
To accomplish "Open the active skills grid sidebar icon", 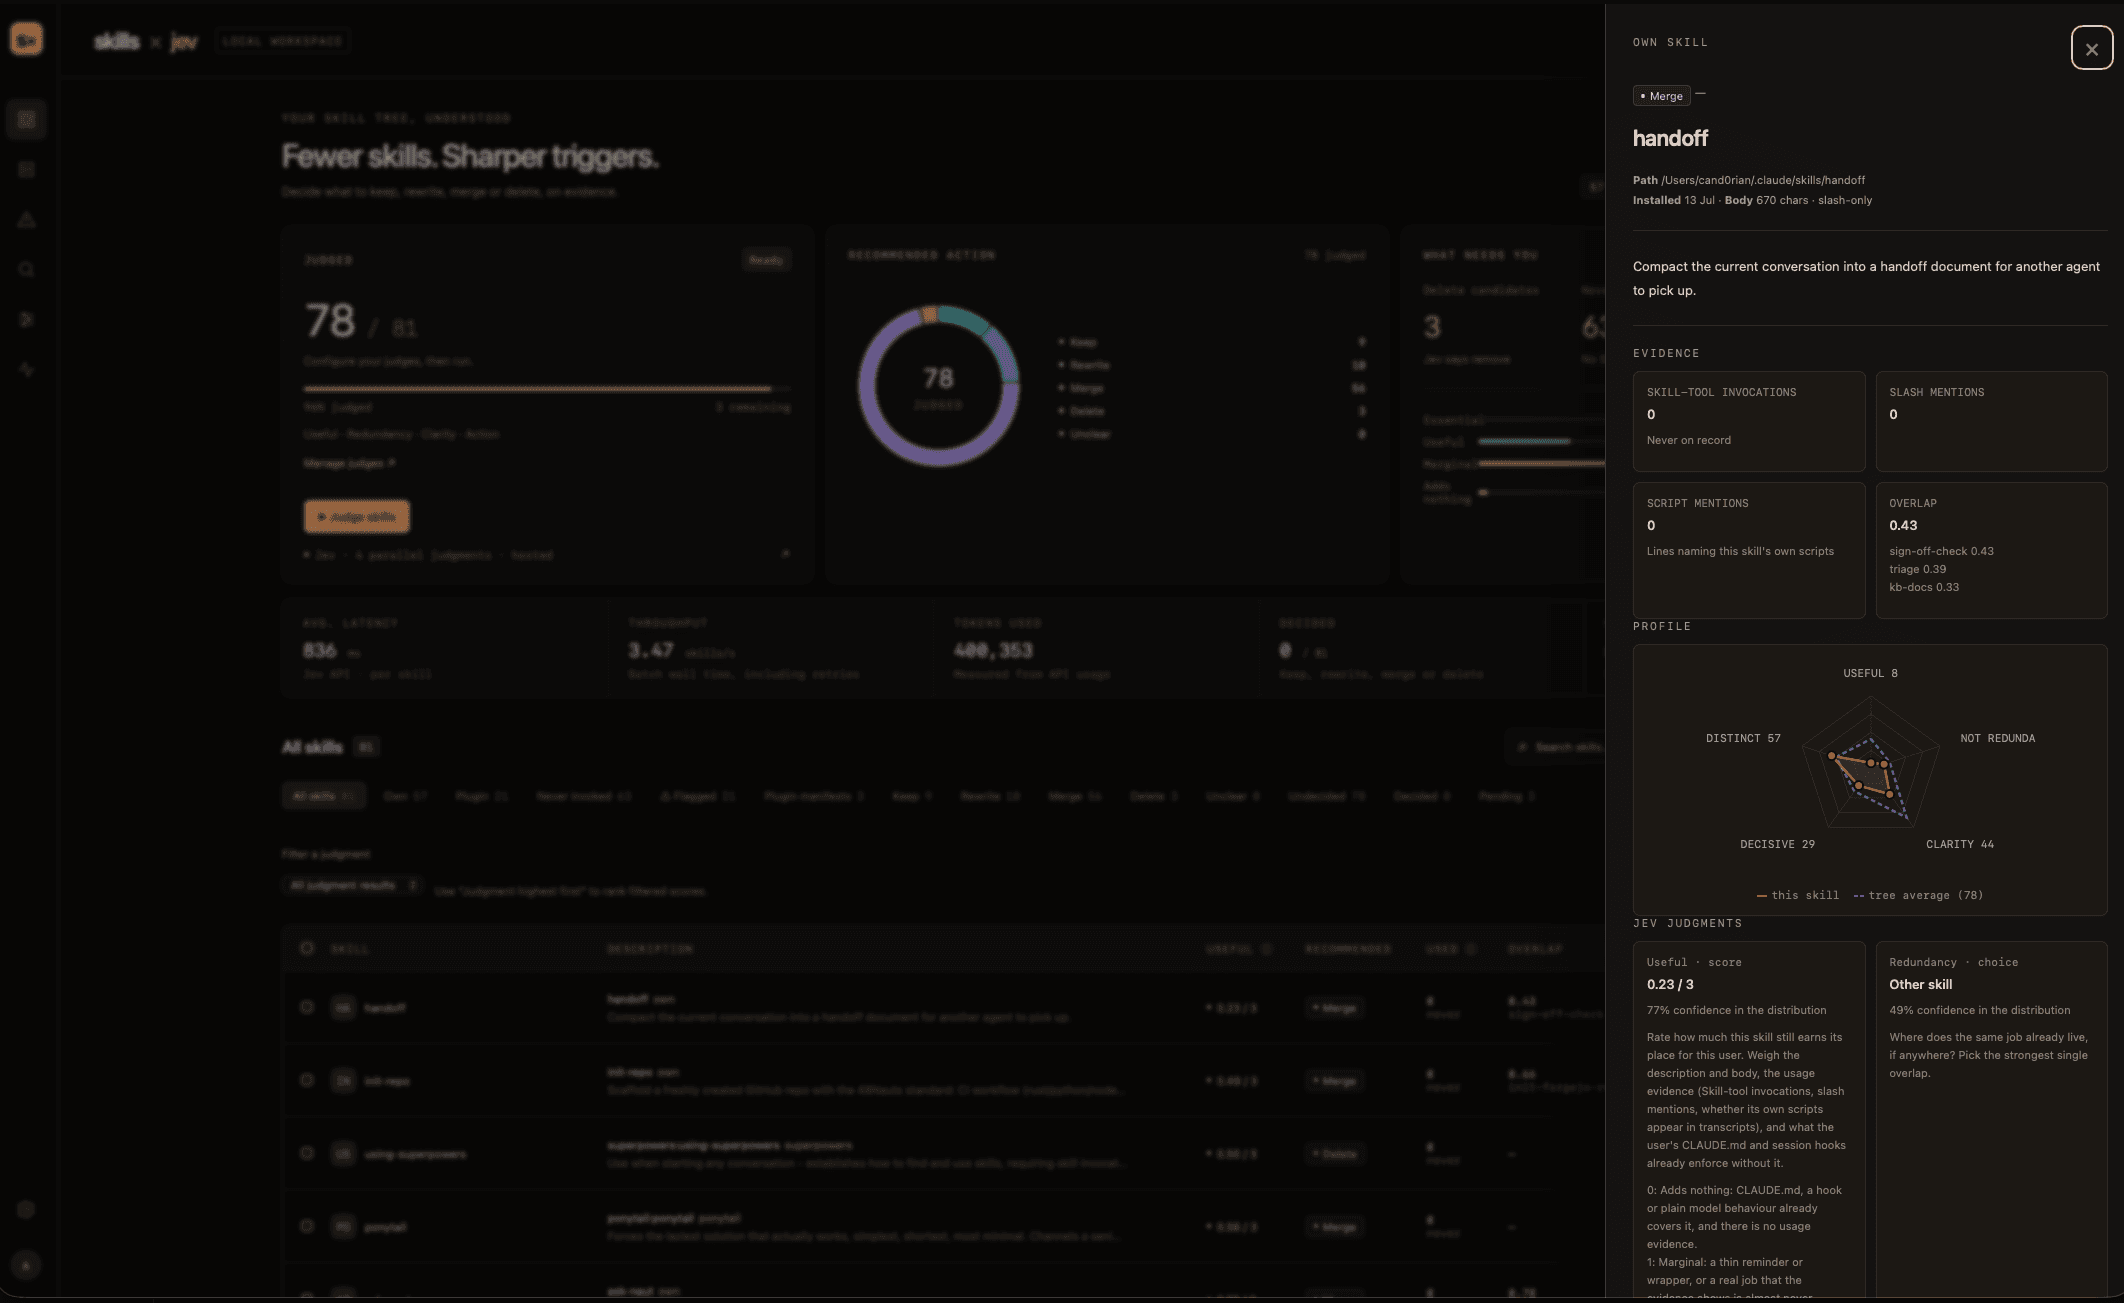I will tap(27, 120).
